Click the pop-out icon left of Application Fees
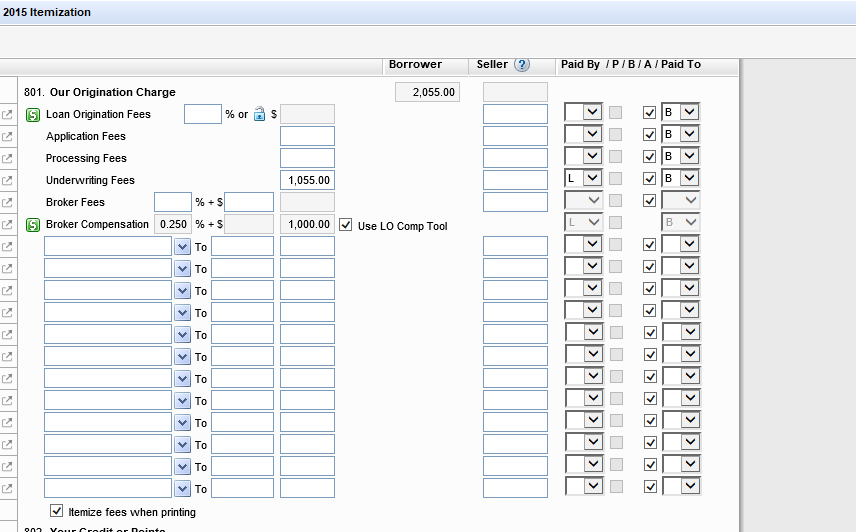The height and width of the screenshot is (532, 856). point(8,136)
